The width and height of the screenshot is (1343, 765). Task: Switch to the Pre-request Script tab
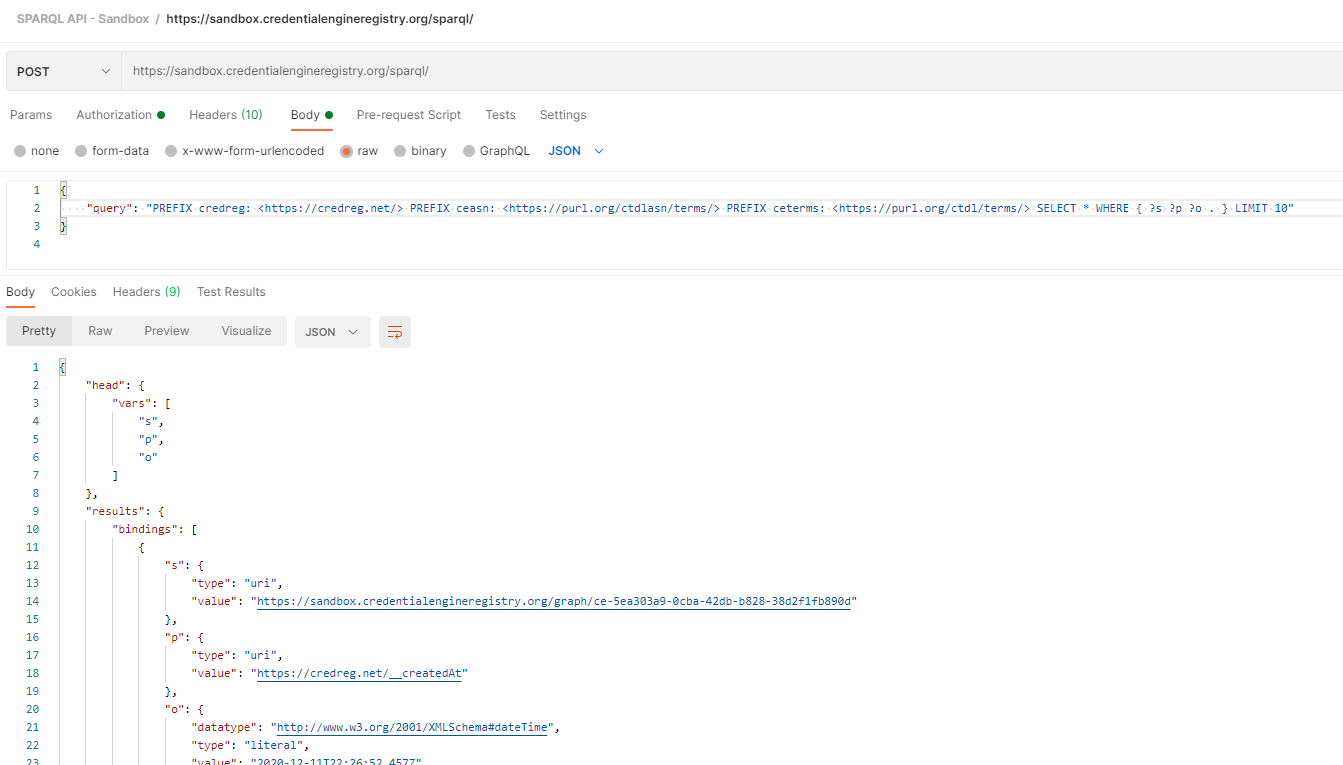(408, 114)
